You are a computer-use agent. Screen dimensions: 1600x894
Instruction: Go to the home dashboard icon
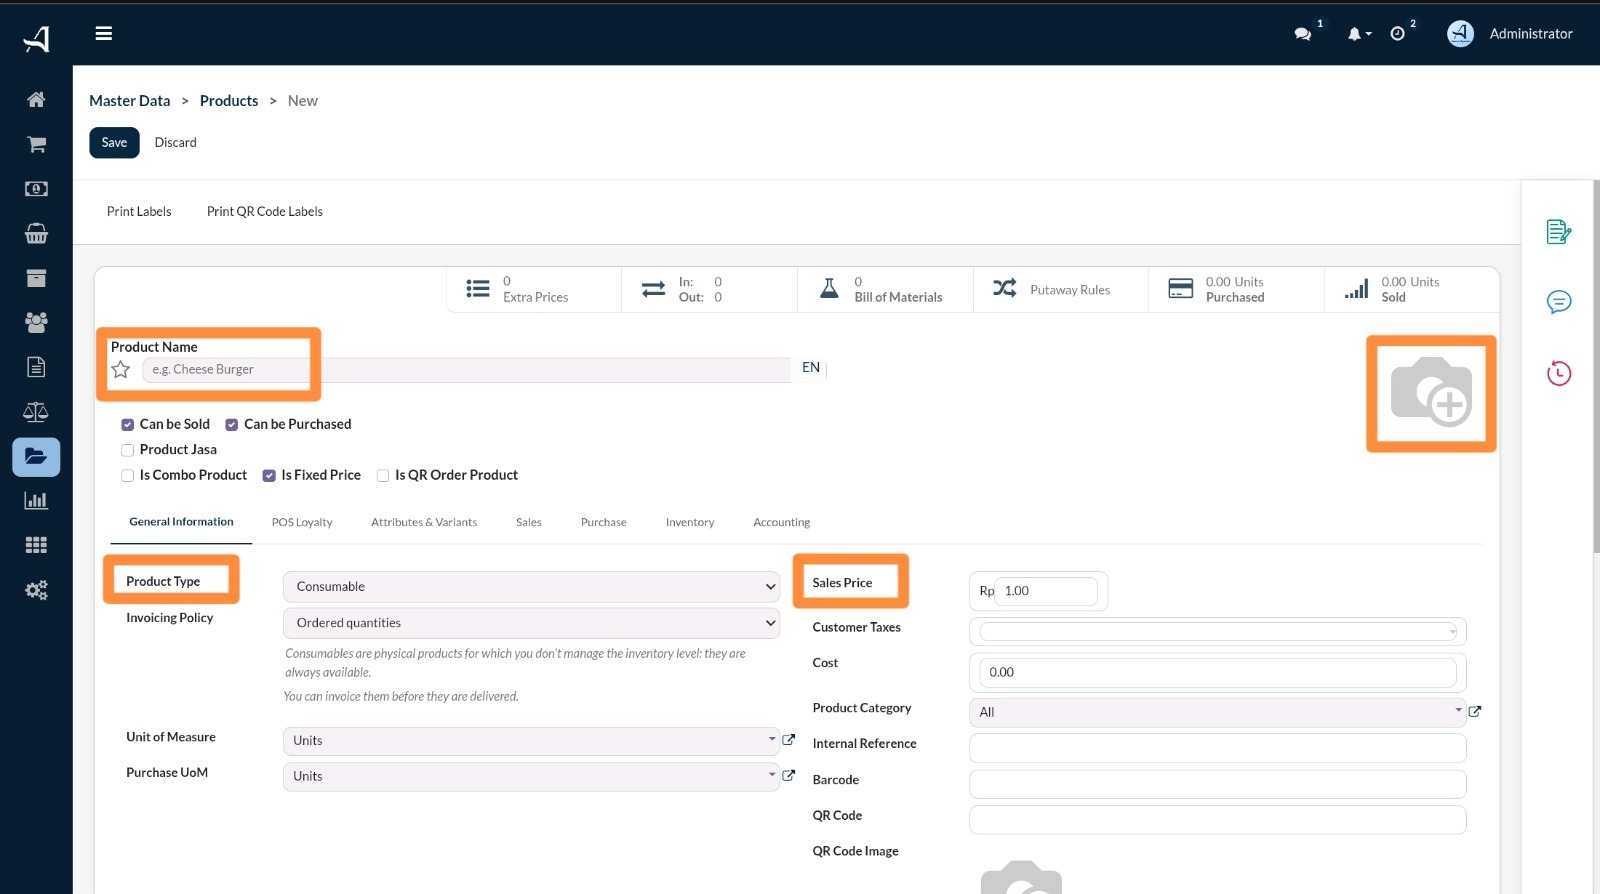[36, 99]
